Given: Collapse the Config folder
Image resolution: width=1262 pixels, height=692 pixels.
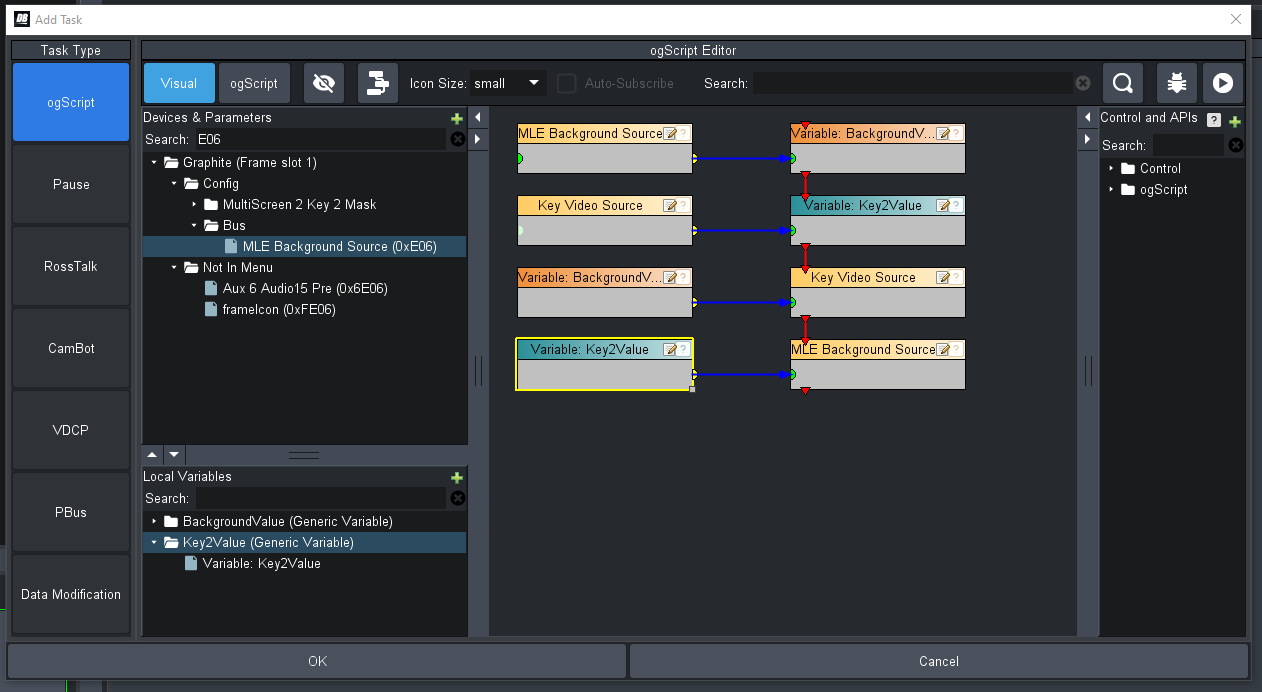Looking at the screenshot, I should coord(174,184).
